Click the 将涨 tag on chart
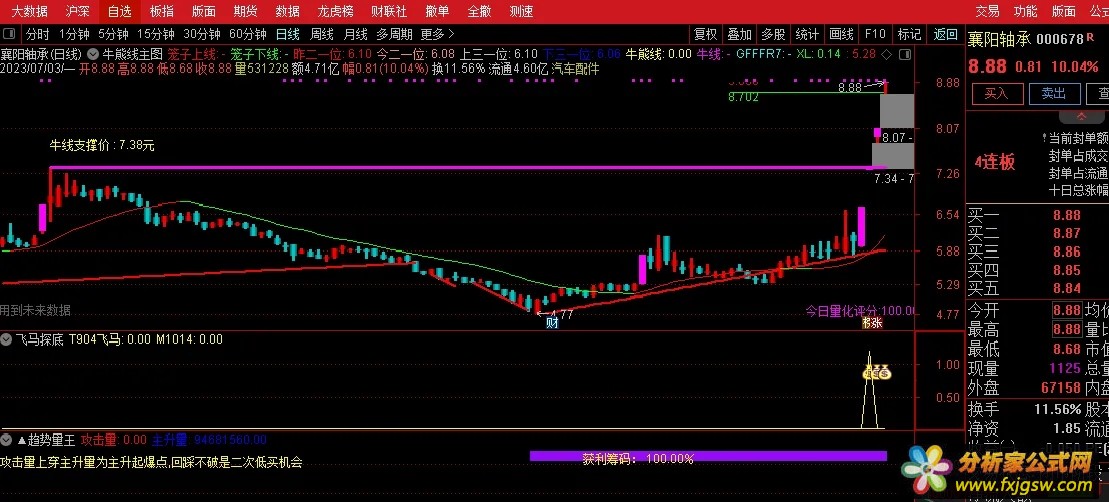 point(873,323)
